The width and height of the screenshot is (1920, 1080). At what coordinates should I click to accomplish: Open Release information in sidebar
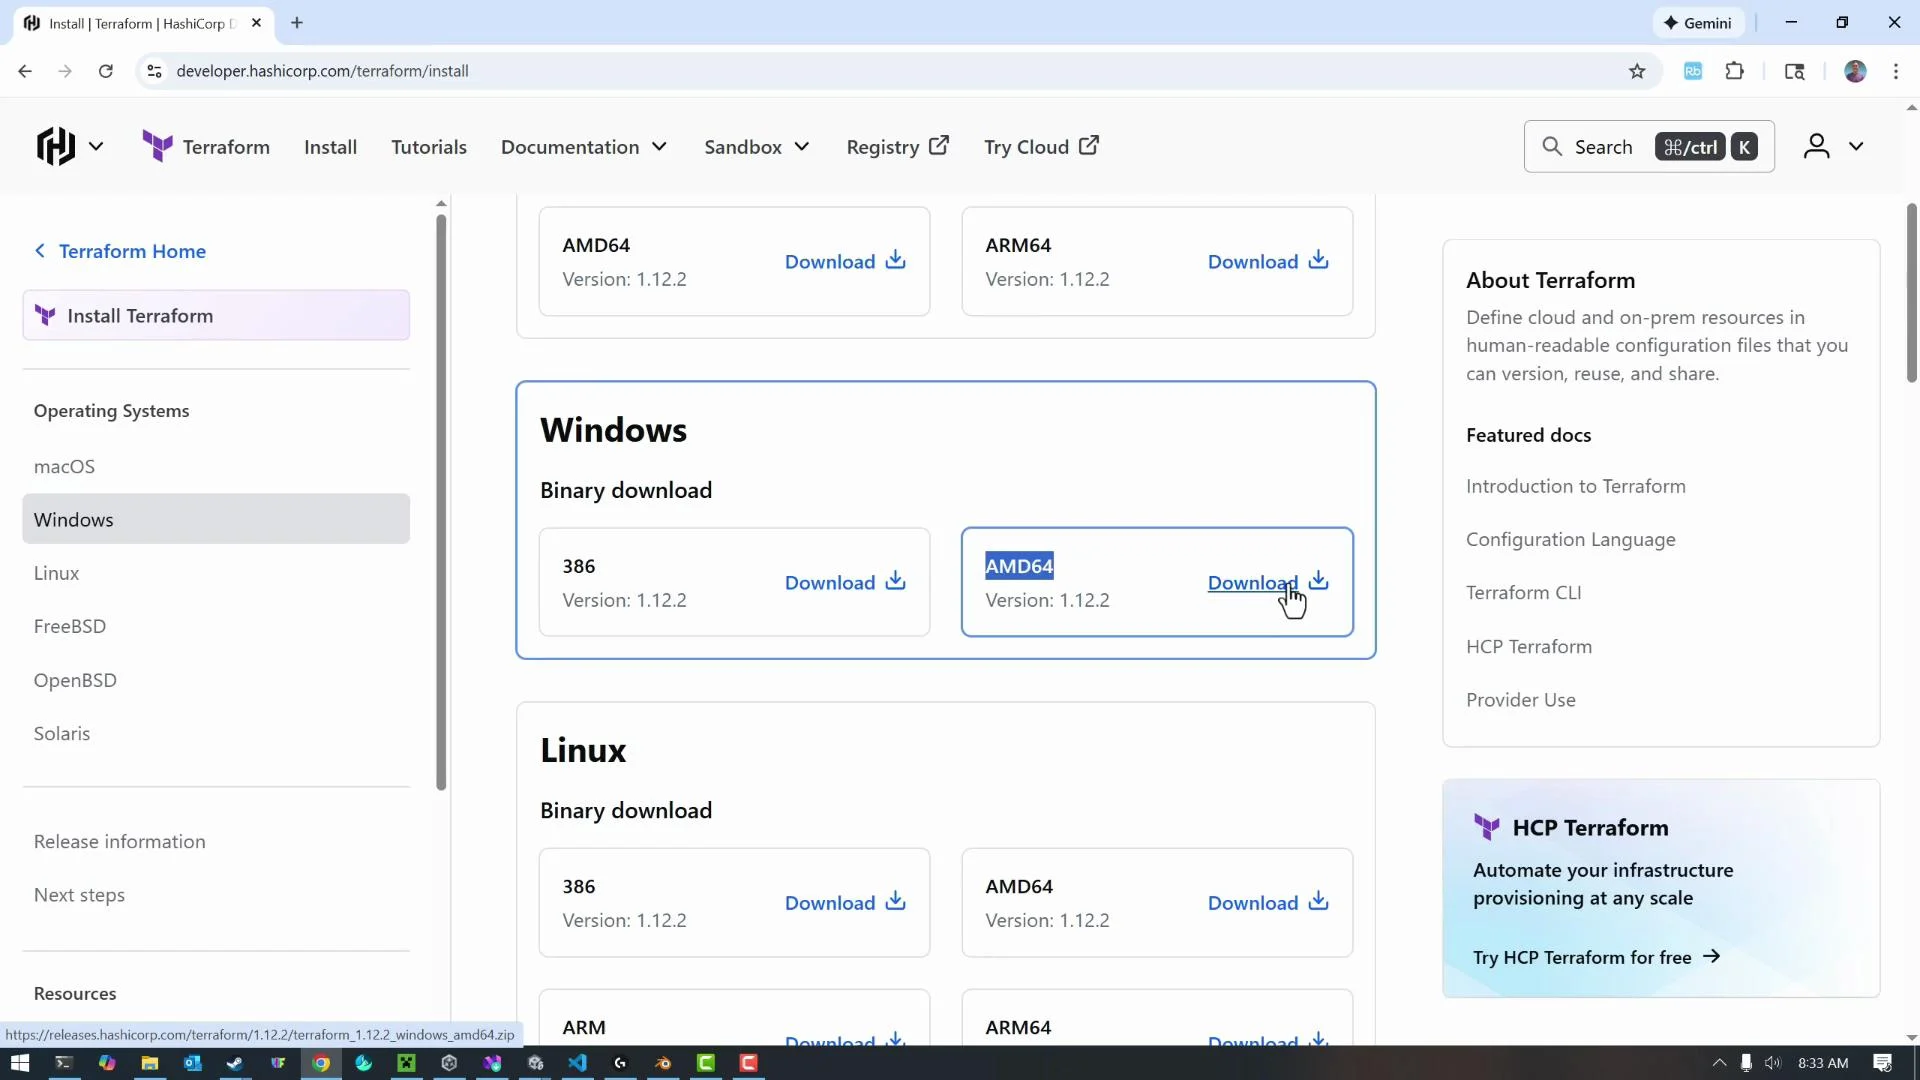click(x=120, y=842)
